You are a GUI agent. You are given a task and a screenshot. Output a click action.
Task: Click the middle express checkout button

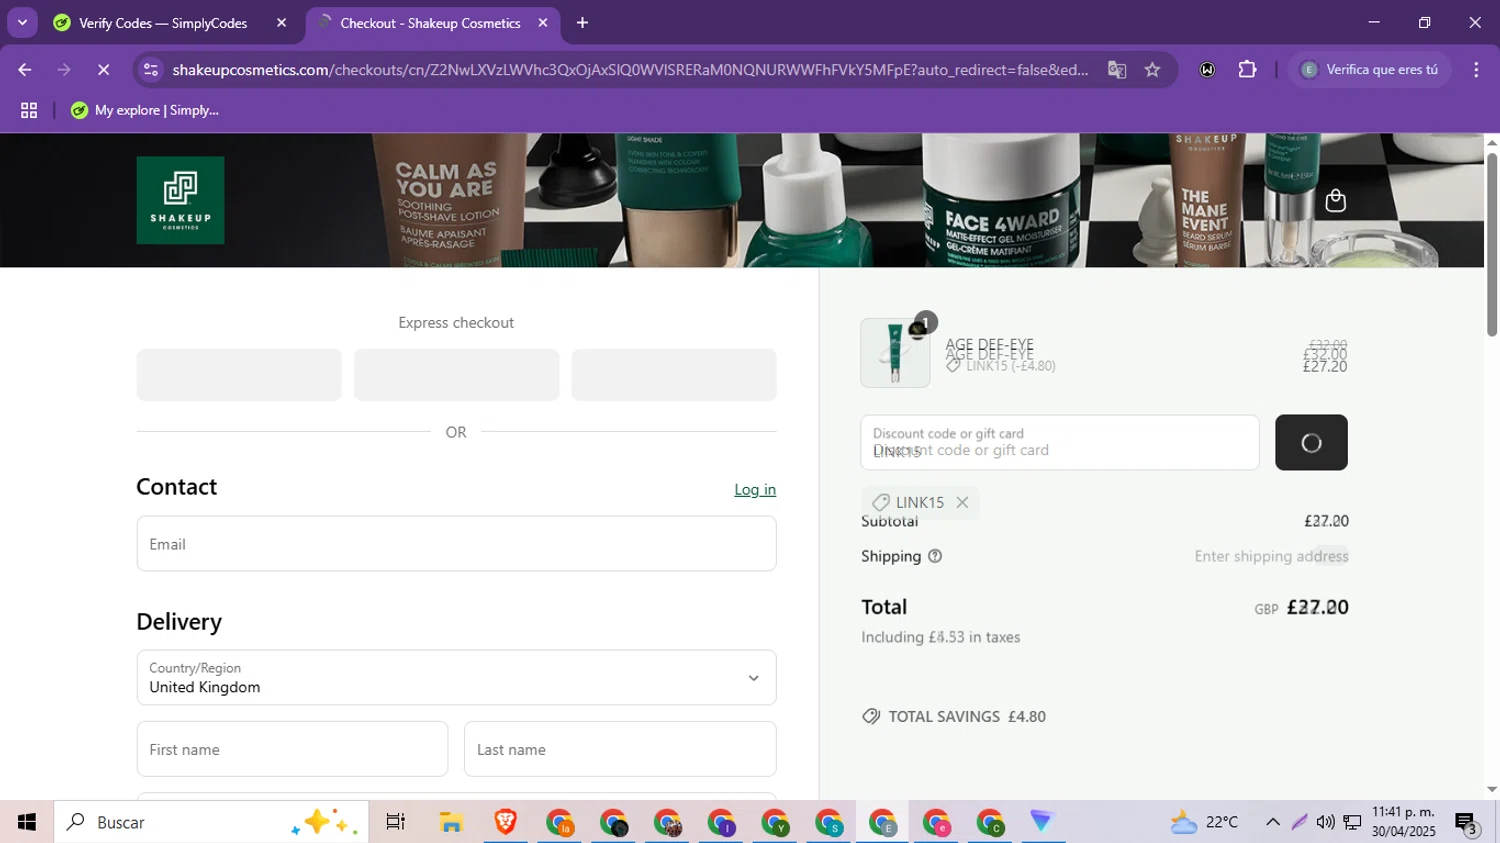(x=456, y=375)
